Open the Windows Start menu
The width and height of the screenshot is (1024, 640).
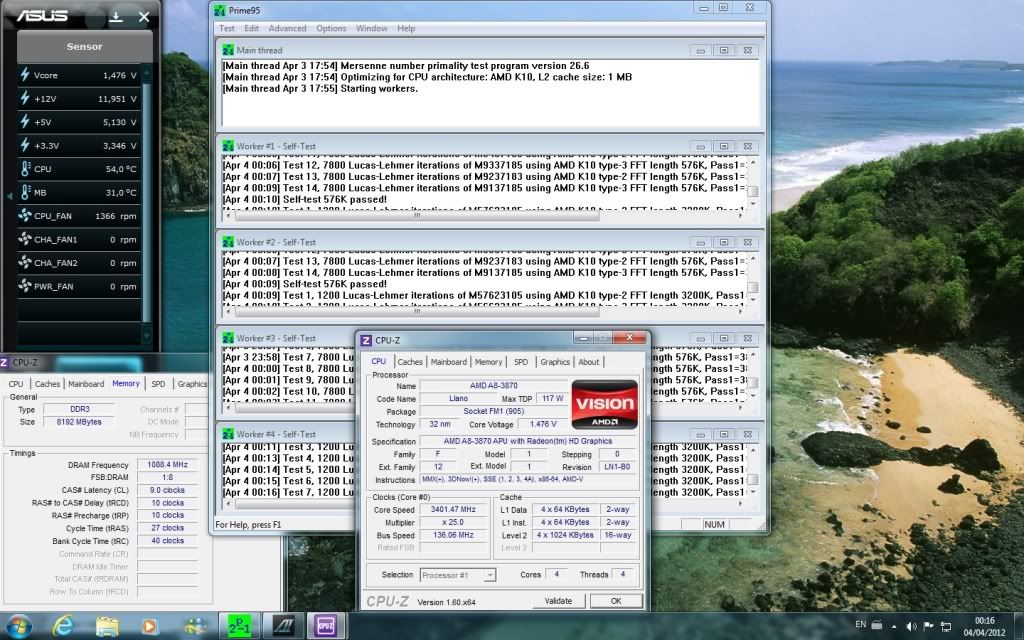(x=18, y=626)
